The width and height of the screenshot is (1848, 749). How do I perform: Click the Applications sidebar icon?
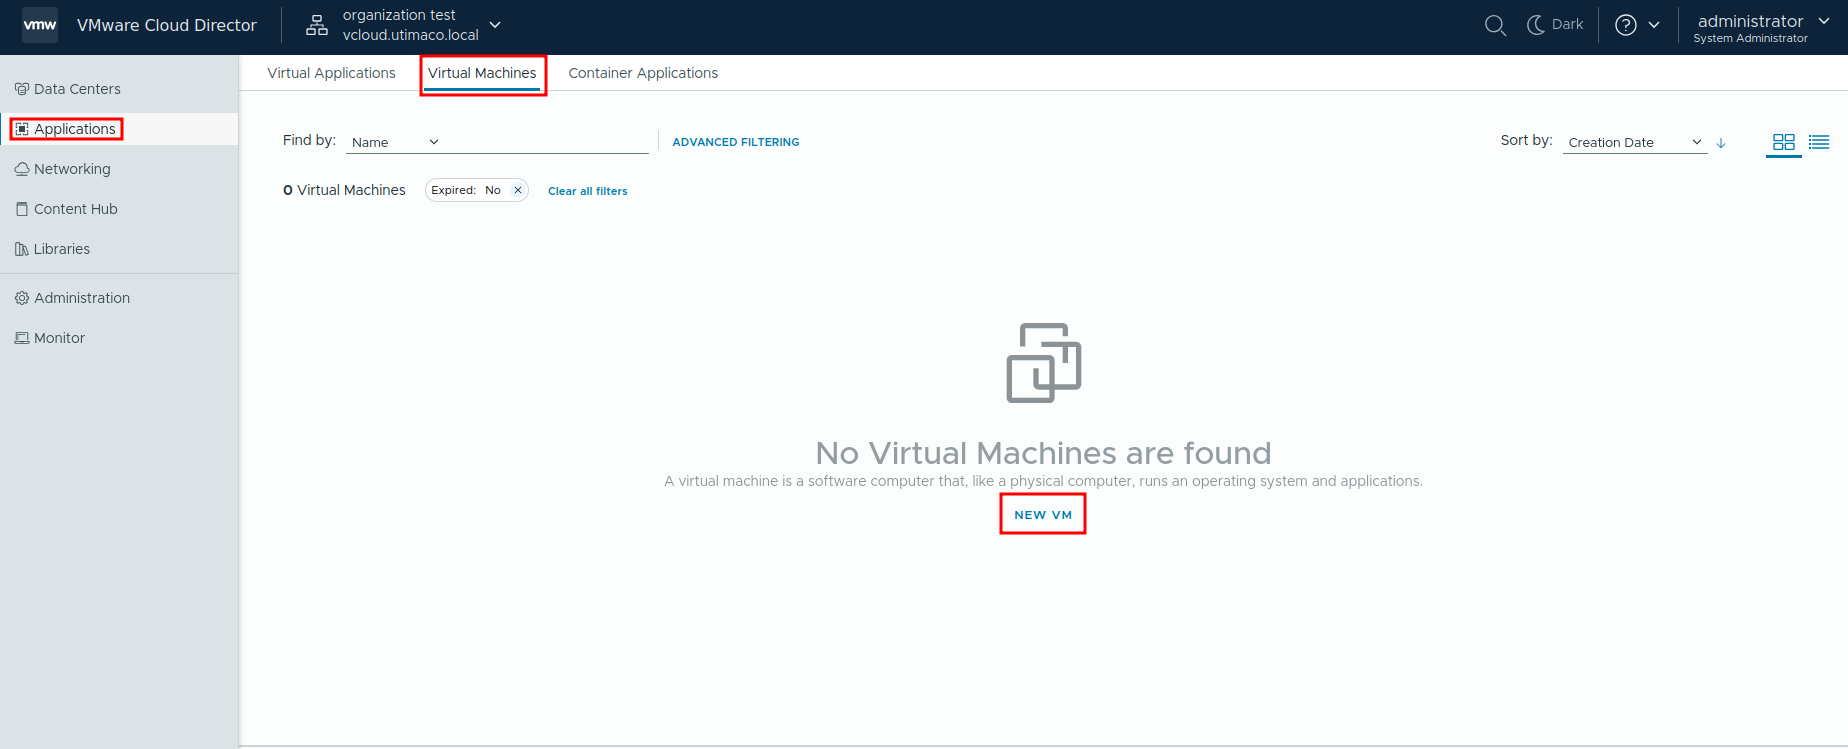point(22,129)
